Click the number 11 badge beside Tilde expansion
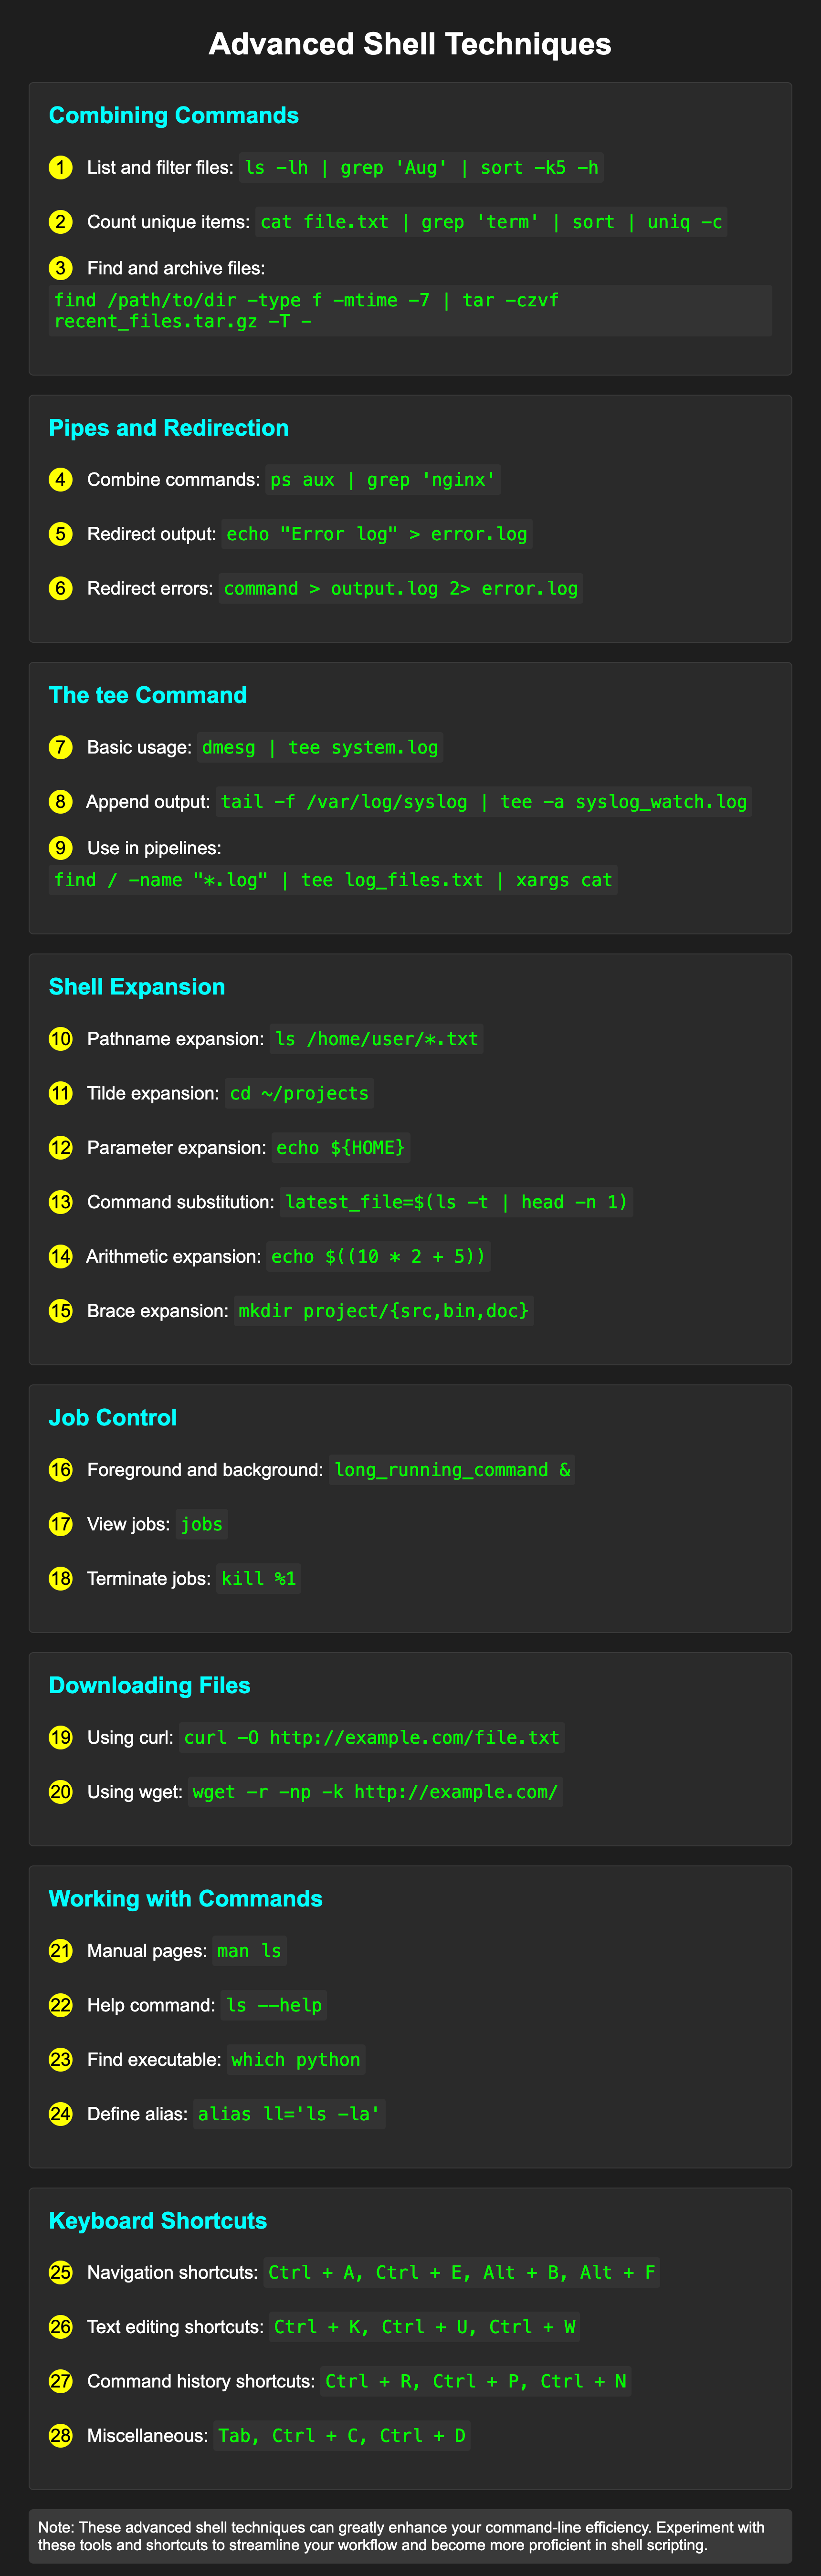This screenshot has height=2576, width=821. [61, 1093]
